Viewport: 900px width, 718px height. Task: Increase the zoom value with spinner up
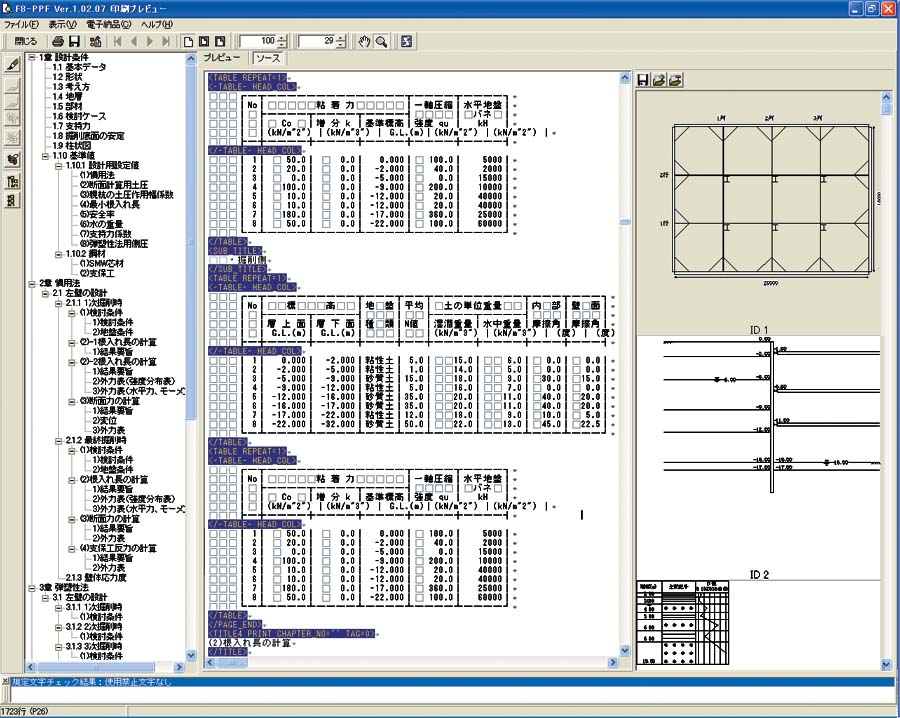(282, 38)
